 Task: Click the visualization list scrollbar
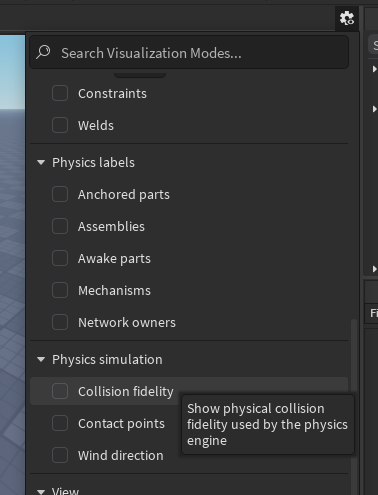[354, 407]
